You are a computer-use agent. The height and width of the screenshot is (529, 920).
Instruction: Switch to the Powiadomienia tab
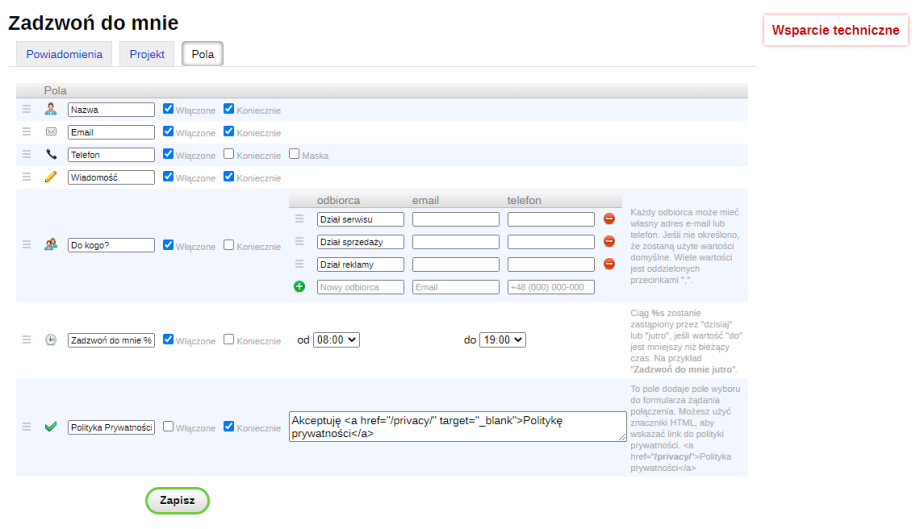click(x=64, y=54)
